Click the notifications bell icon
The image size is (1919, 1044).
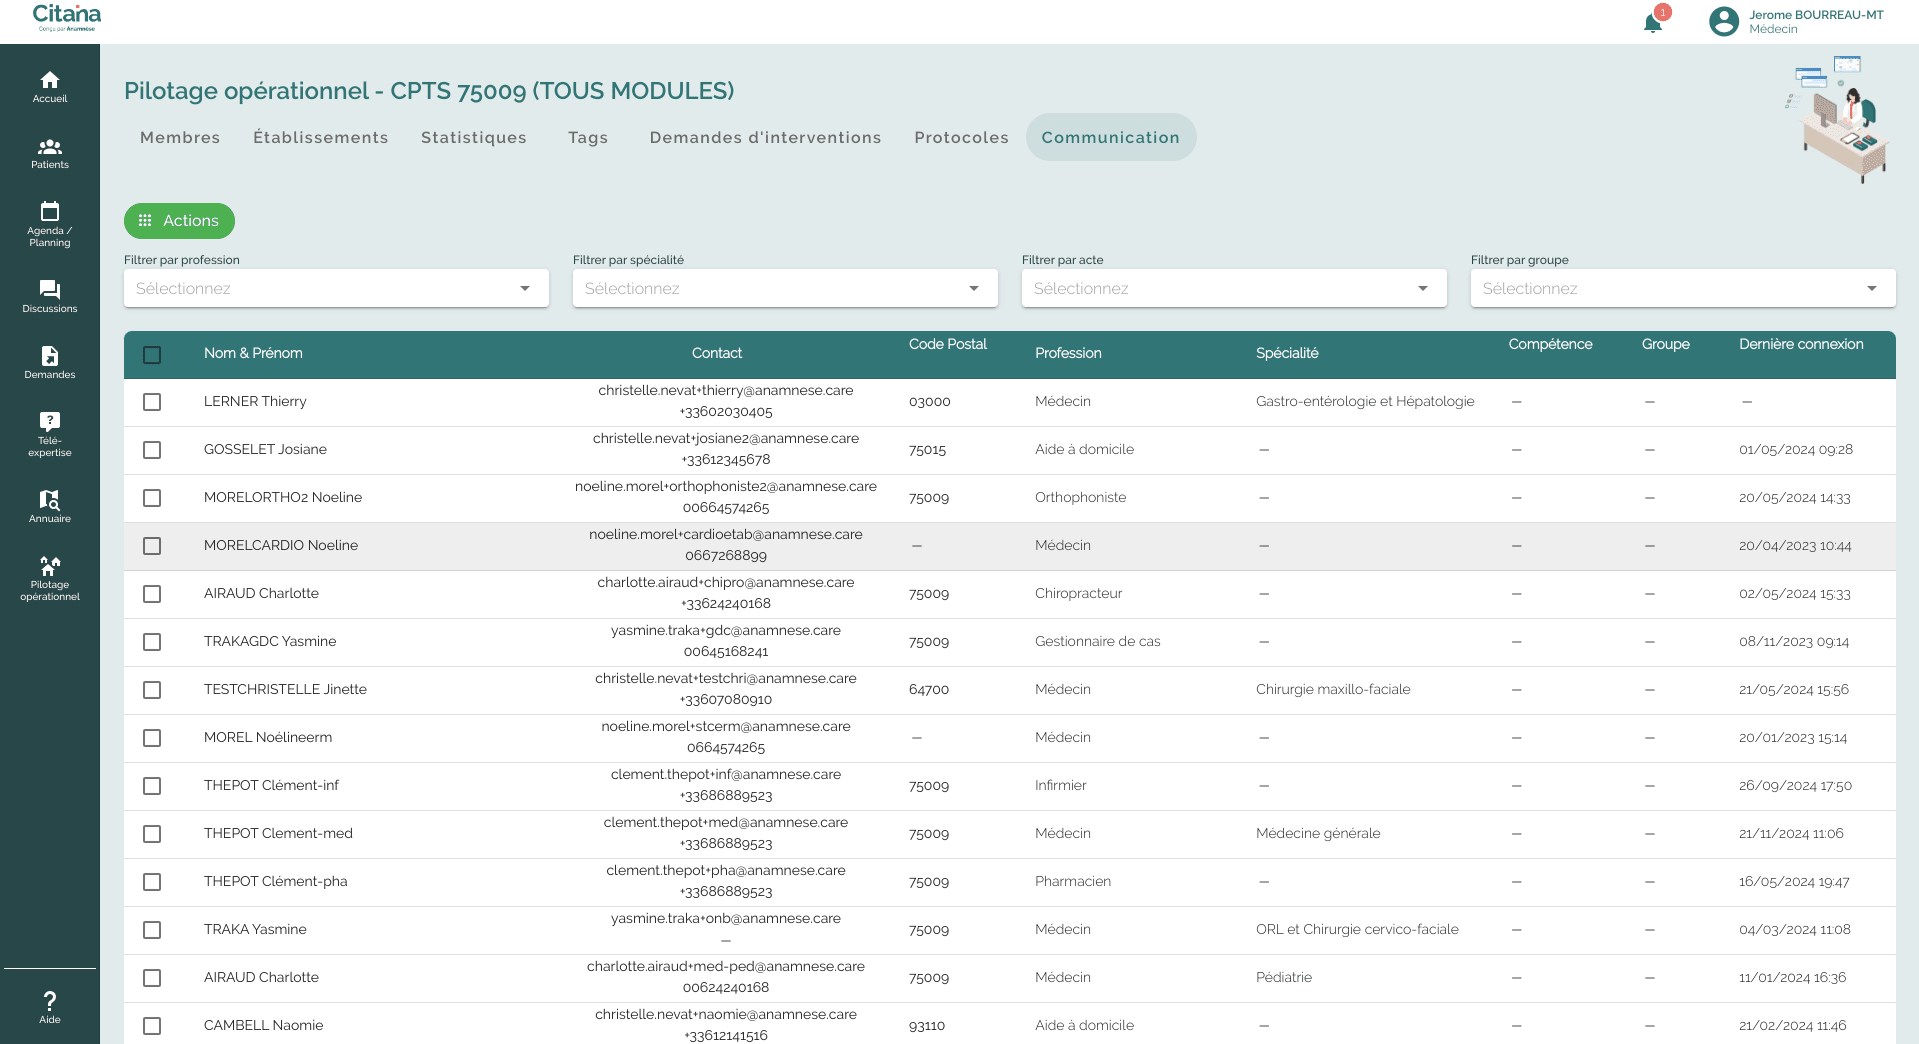pos(1652,23)
